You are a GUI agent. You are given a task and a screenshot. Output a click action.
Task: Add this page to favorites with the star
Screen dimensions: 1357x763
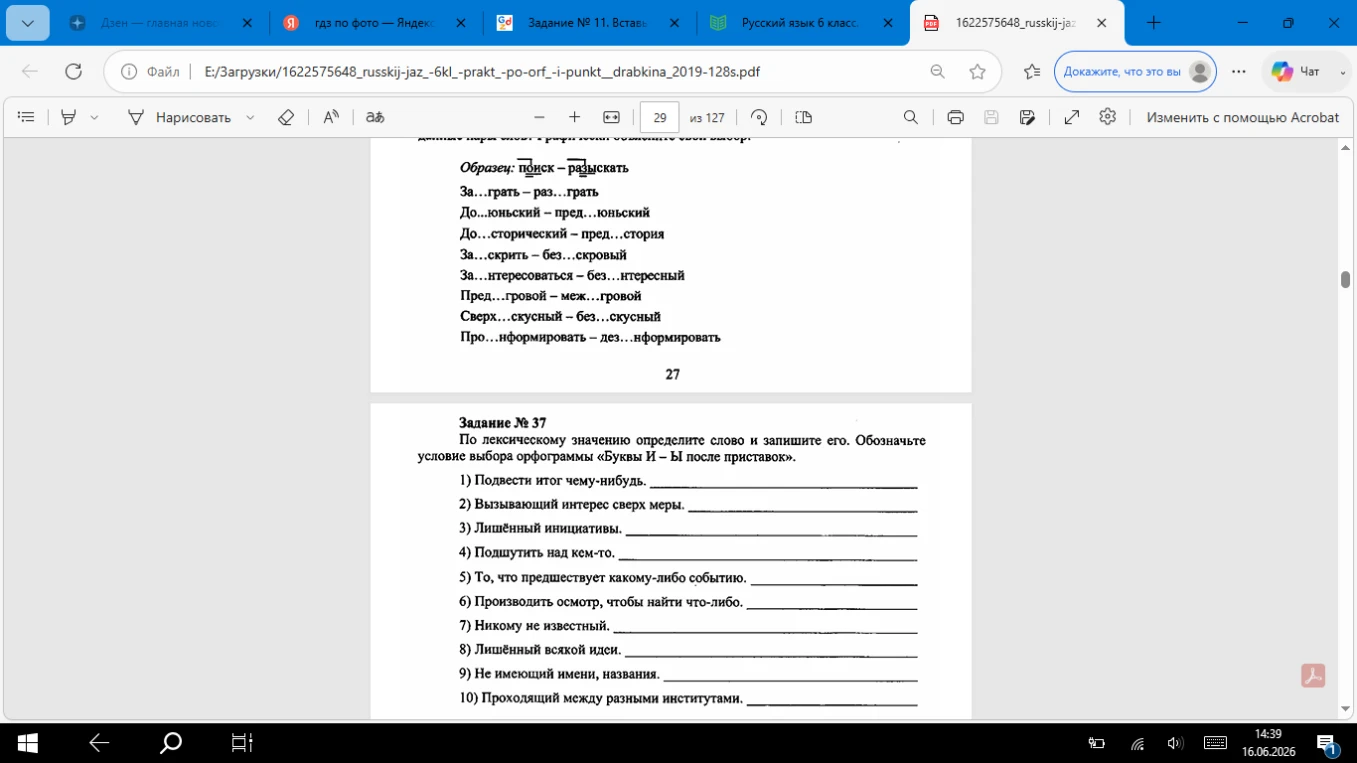(977, 72)
